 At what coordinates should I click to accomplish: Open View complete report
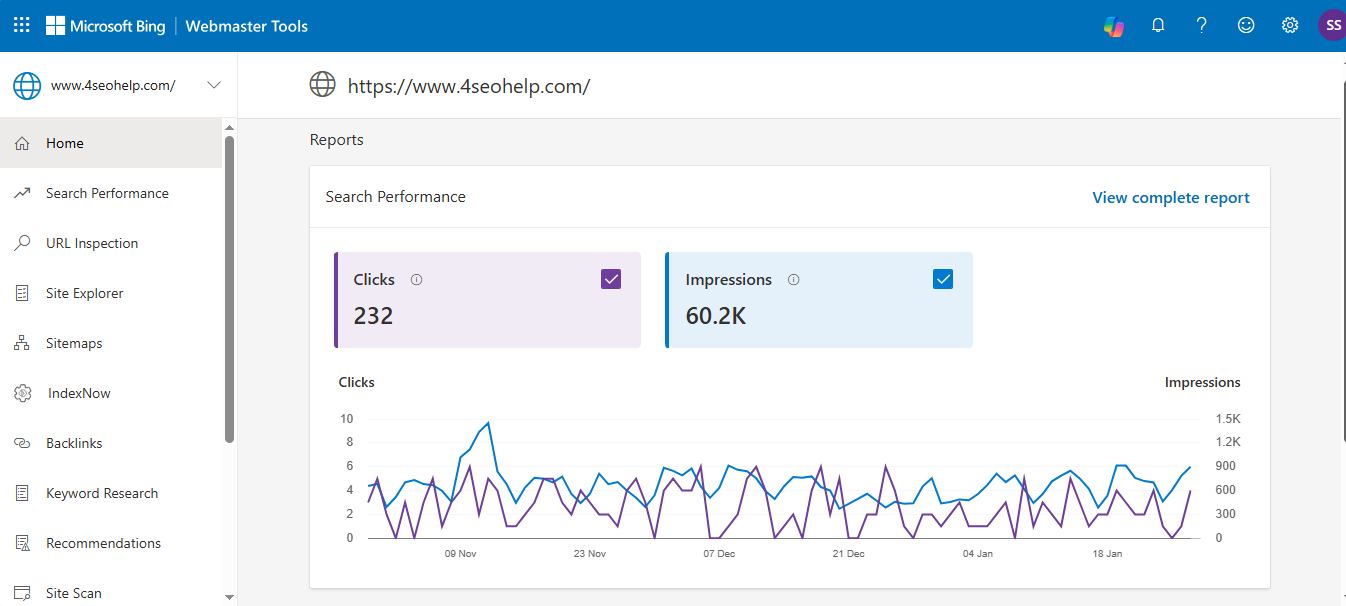coord(1170,197)
